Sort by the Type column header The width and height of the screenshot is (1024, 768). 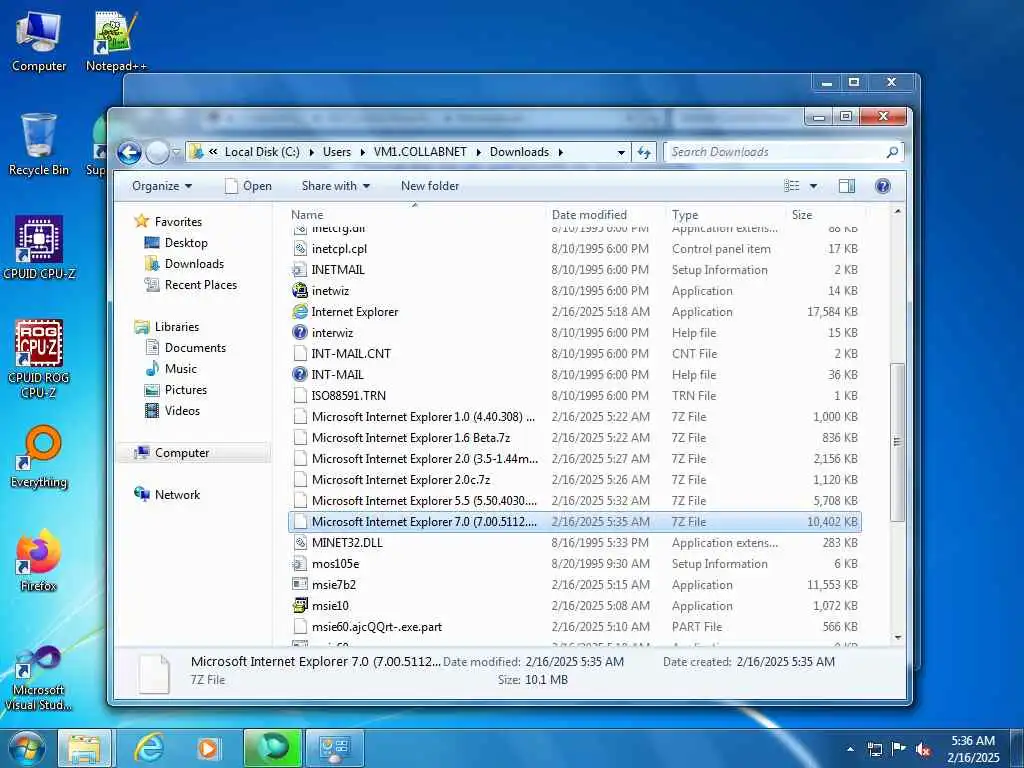tap(725, 214)
